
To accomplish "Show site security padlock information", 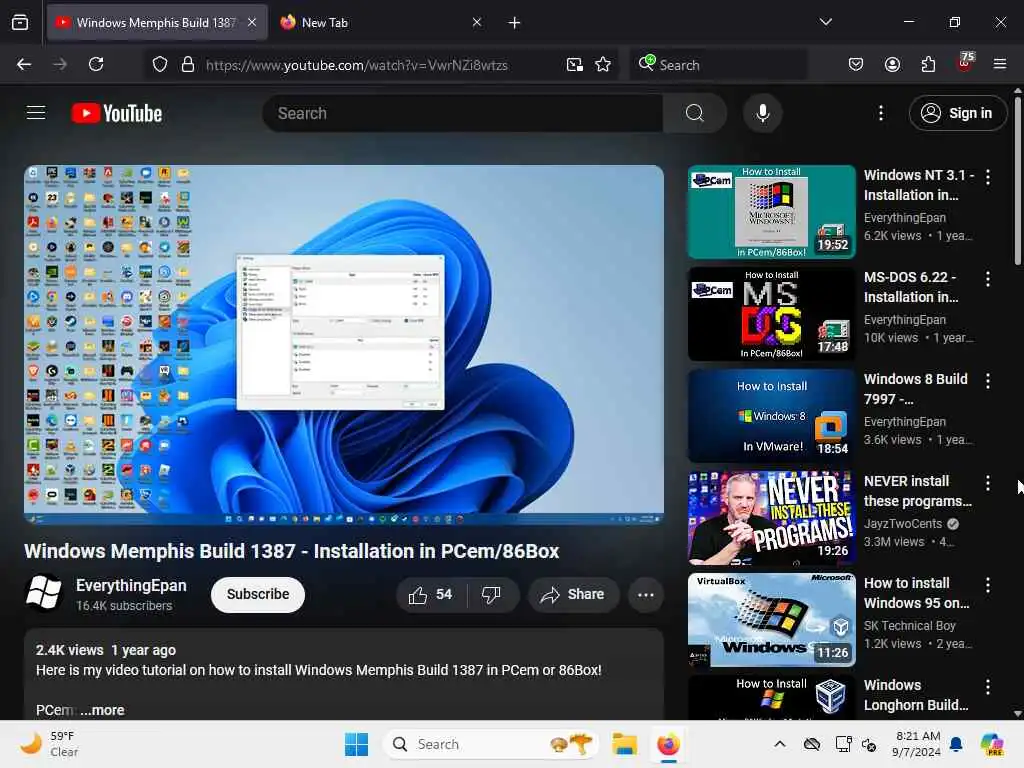I will click(x=188, y=65).
